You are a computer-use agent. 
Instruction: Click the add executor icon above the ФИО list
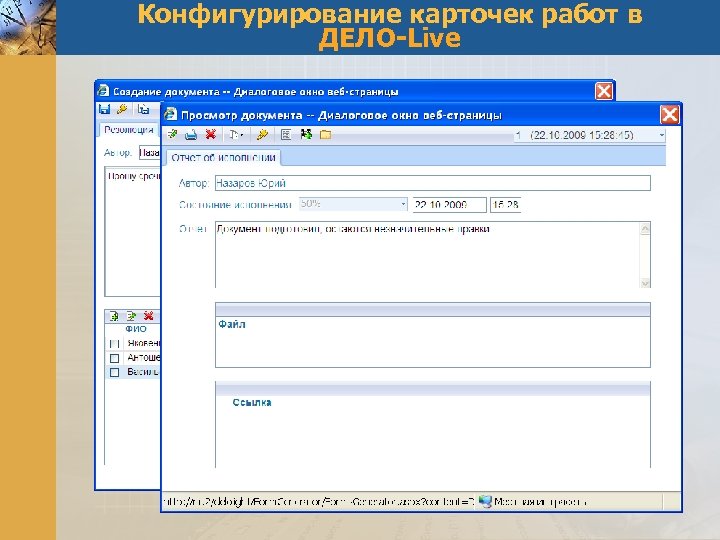tap(114, 316)
